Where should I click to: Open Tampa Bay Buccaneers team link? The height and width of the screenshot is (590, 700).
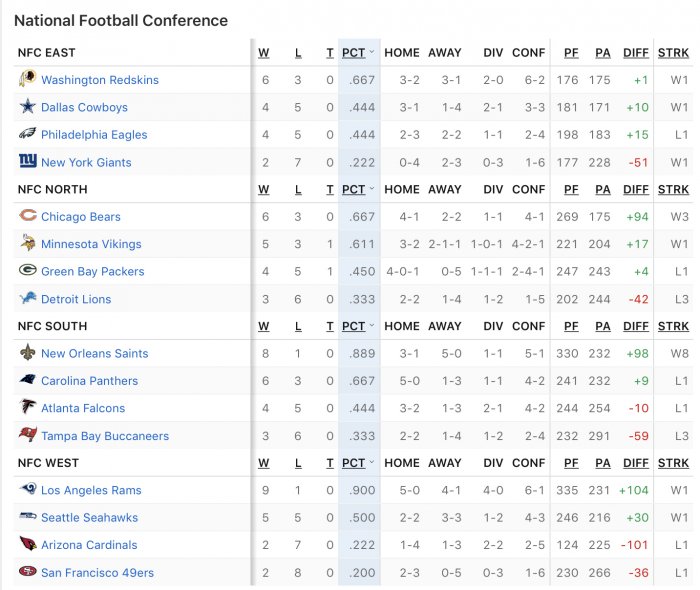(105, 436)
